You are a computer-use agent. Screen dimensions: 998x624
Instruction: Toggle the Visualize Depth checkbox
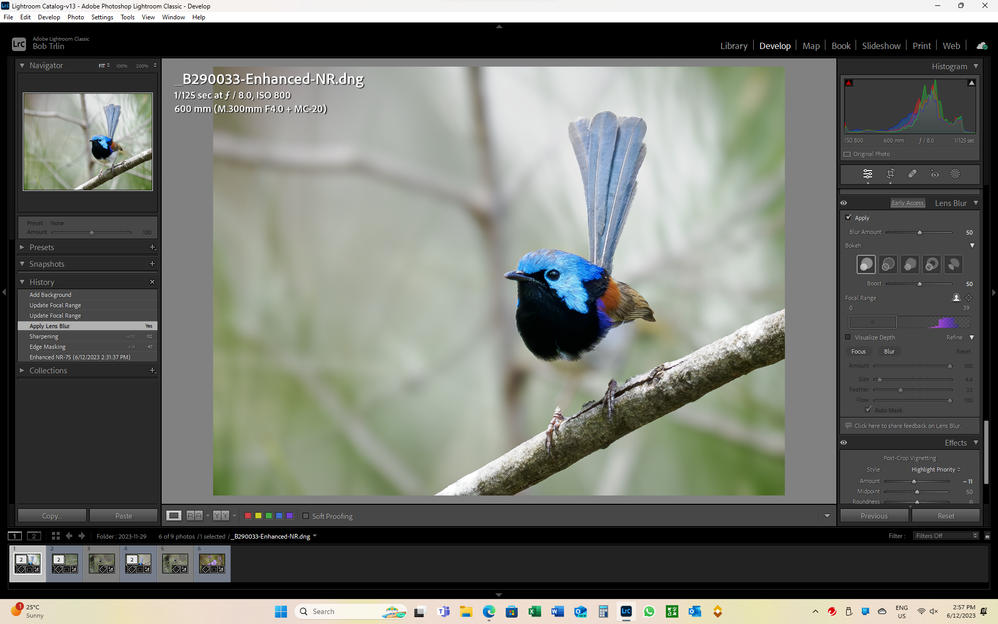(848, 337)
